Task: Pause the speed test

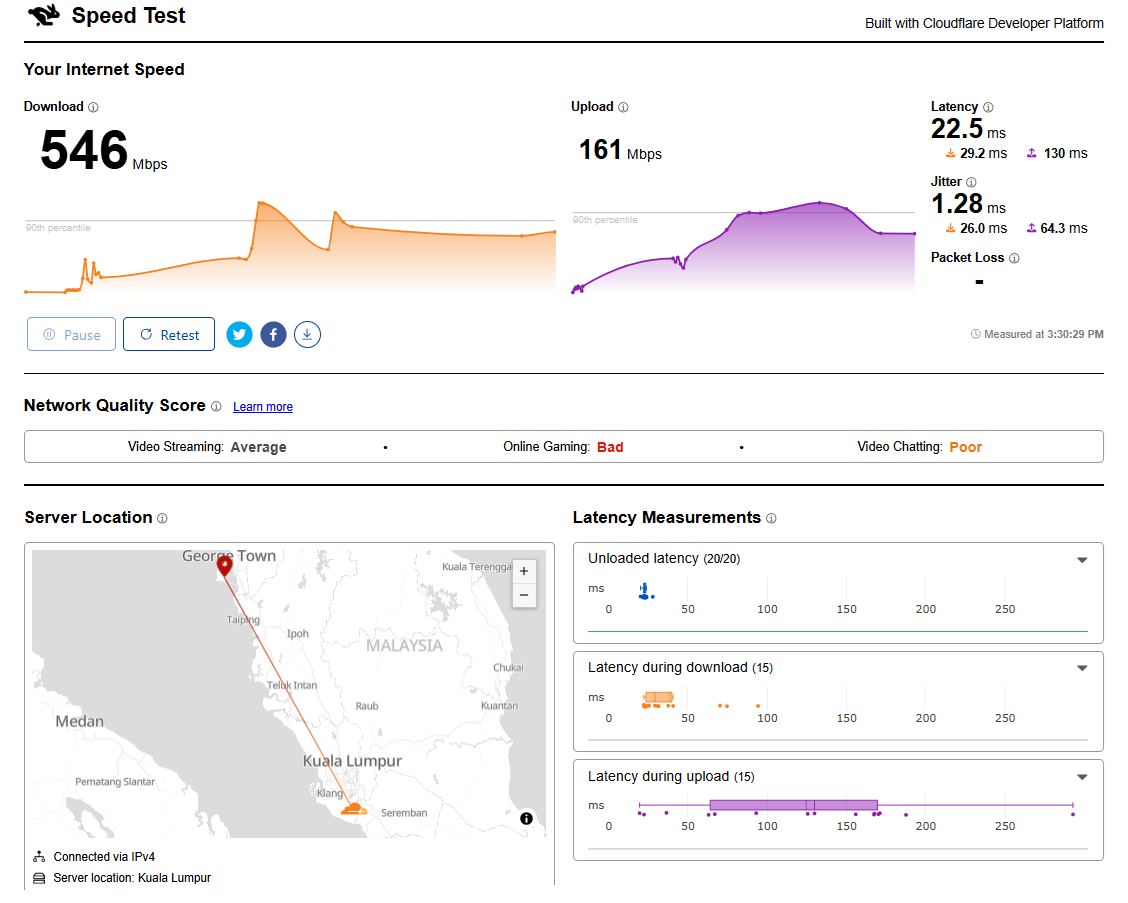Action: click(71, 335)
